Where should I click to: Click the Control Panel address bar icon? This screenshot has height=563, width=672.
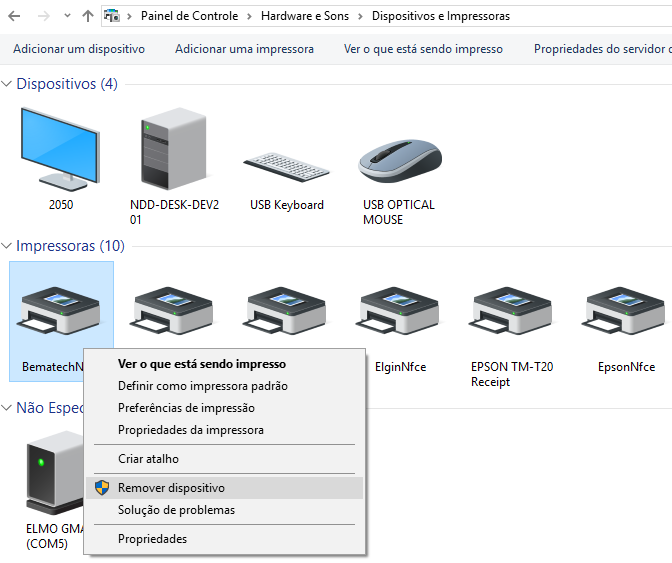click(112, 16)
